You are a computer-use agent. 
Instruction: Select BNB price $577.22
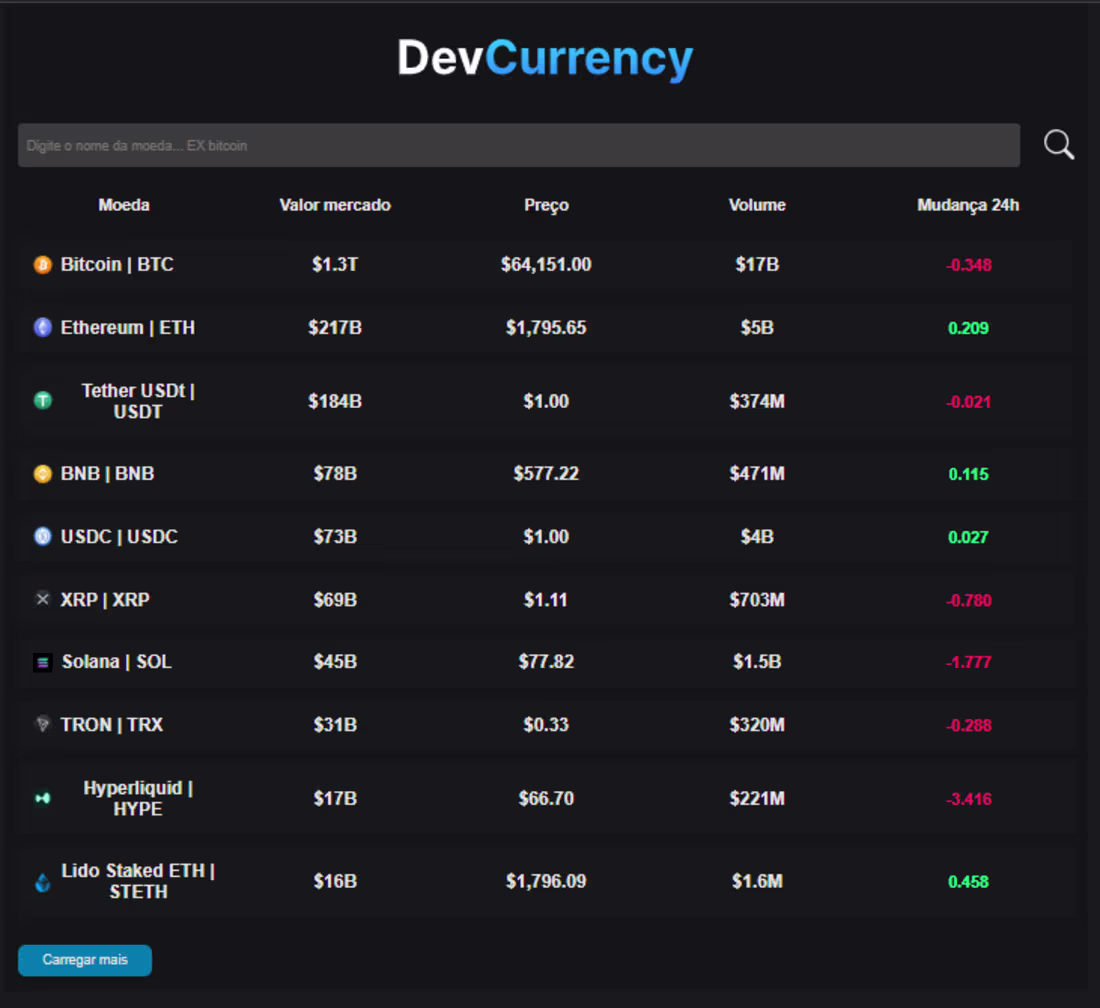(x=546, y=473)
